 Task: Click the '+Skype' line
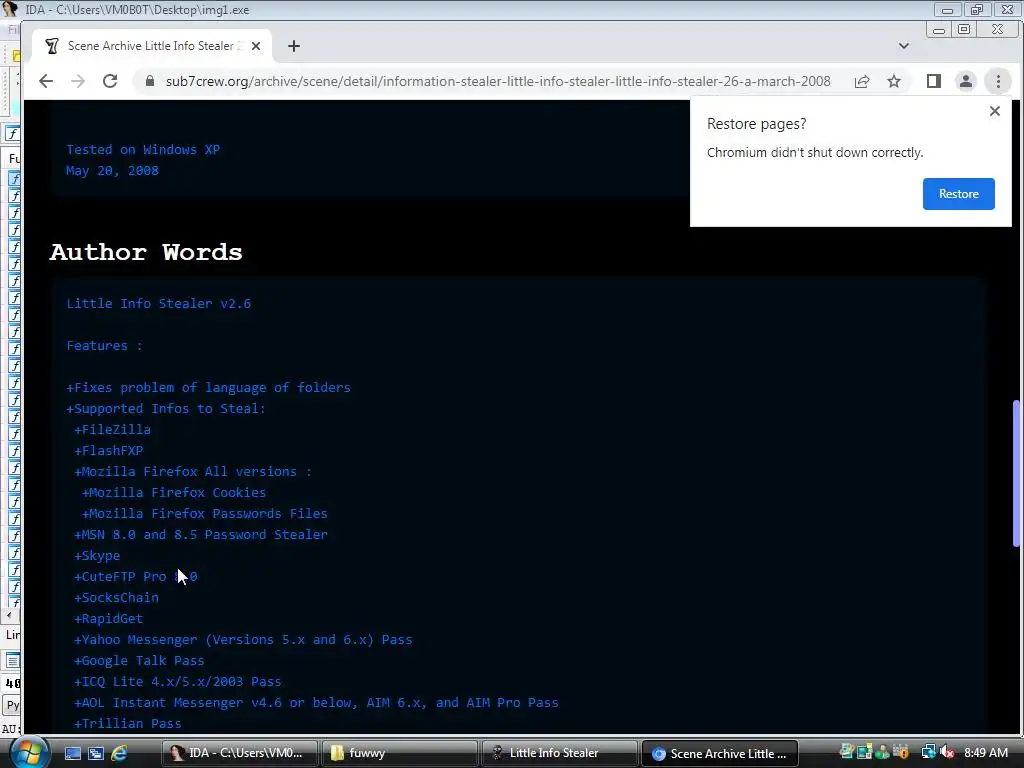pos(97,556)
